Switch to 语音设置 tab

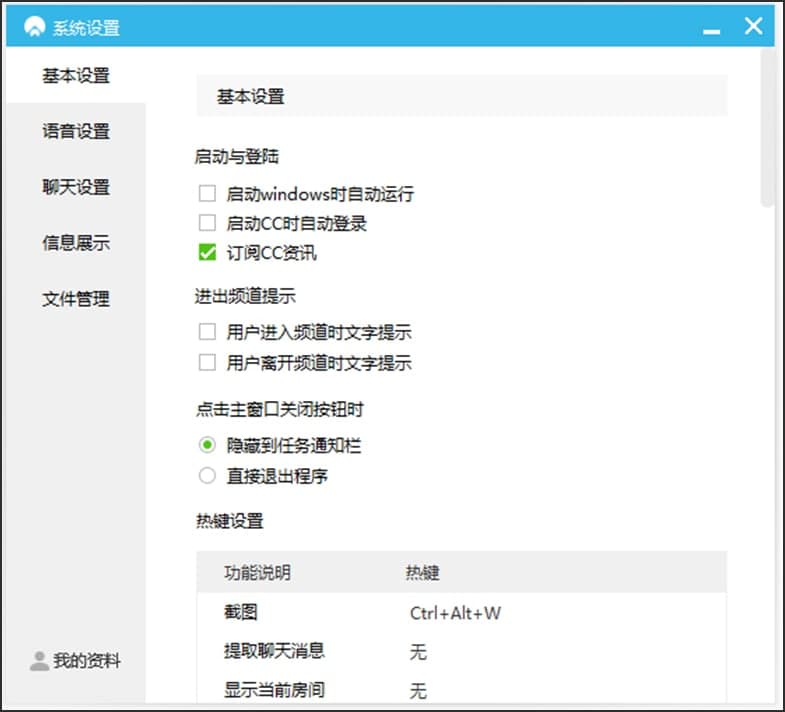coord(76,131)
